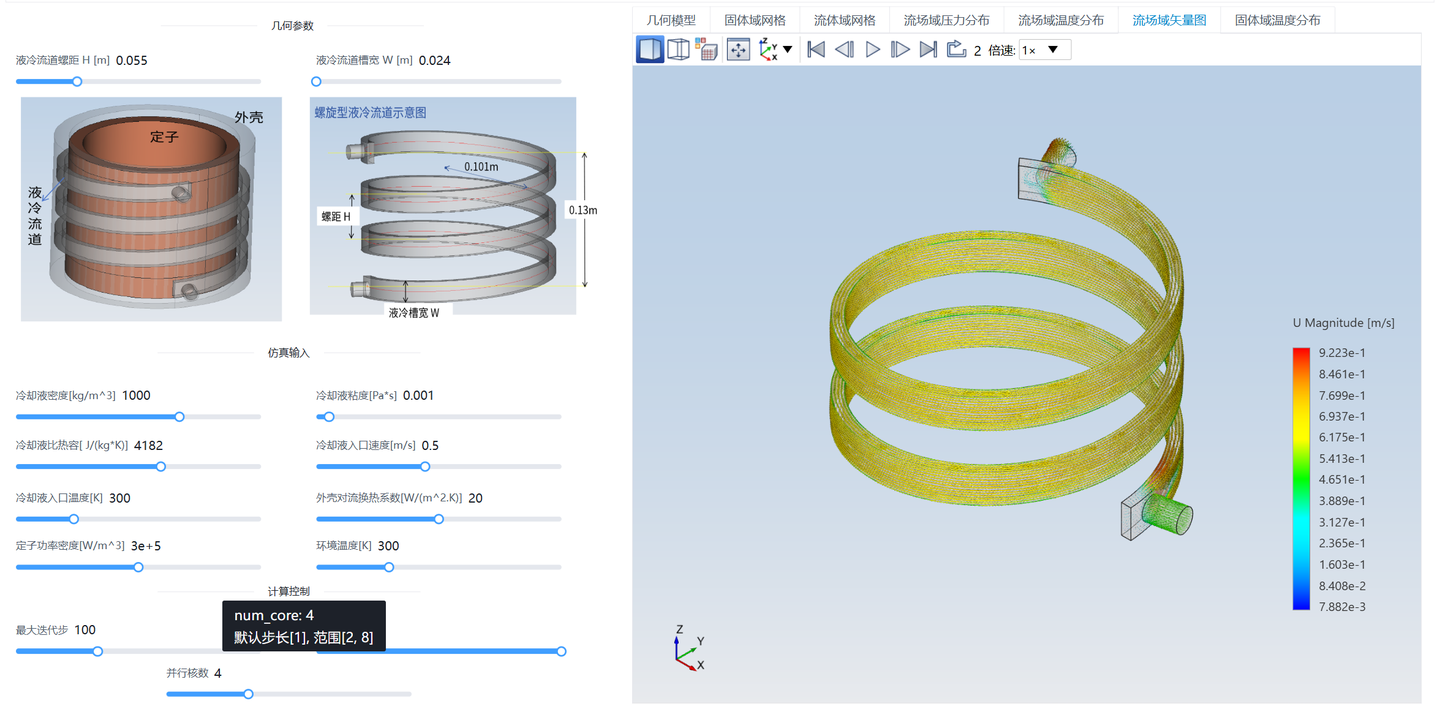Image resolution: width=1440 pixels, height=712 pixels.
Task: Enable surface-with-mesh display mode icon
Action: tap(707, 49)
